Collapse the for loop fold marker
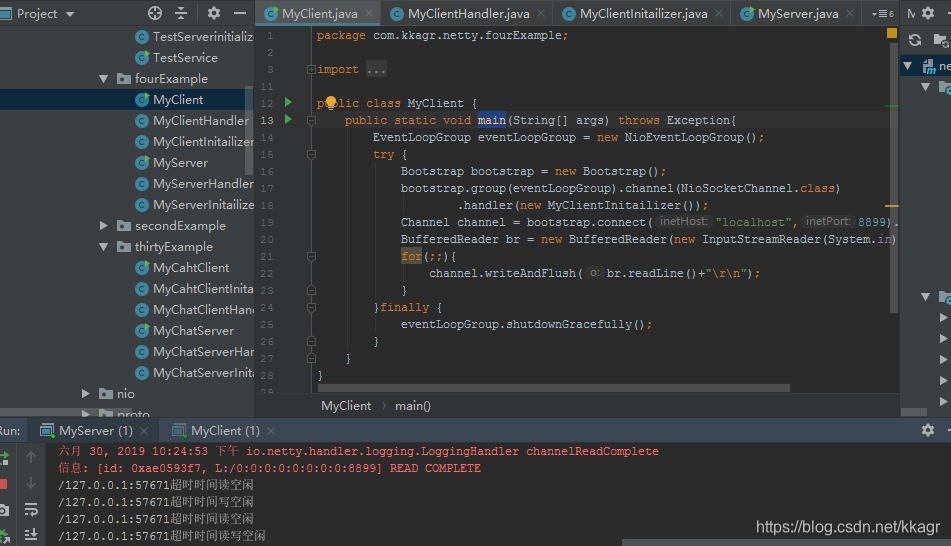Screen dimensions: 951x546 pos(311,256)
